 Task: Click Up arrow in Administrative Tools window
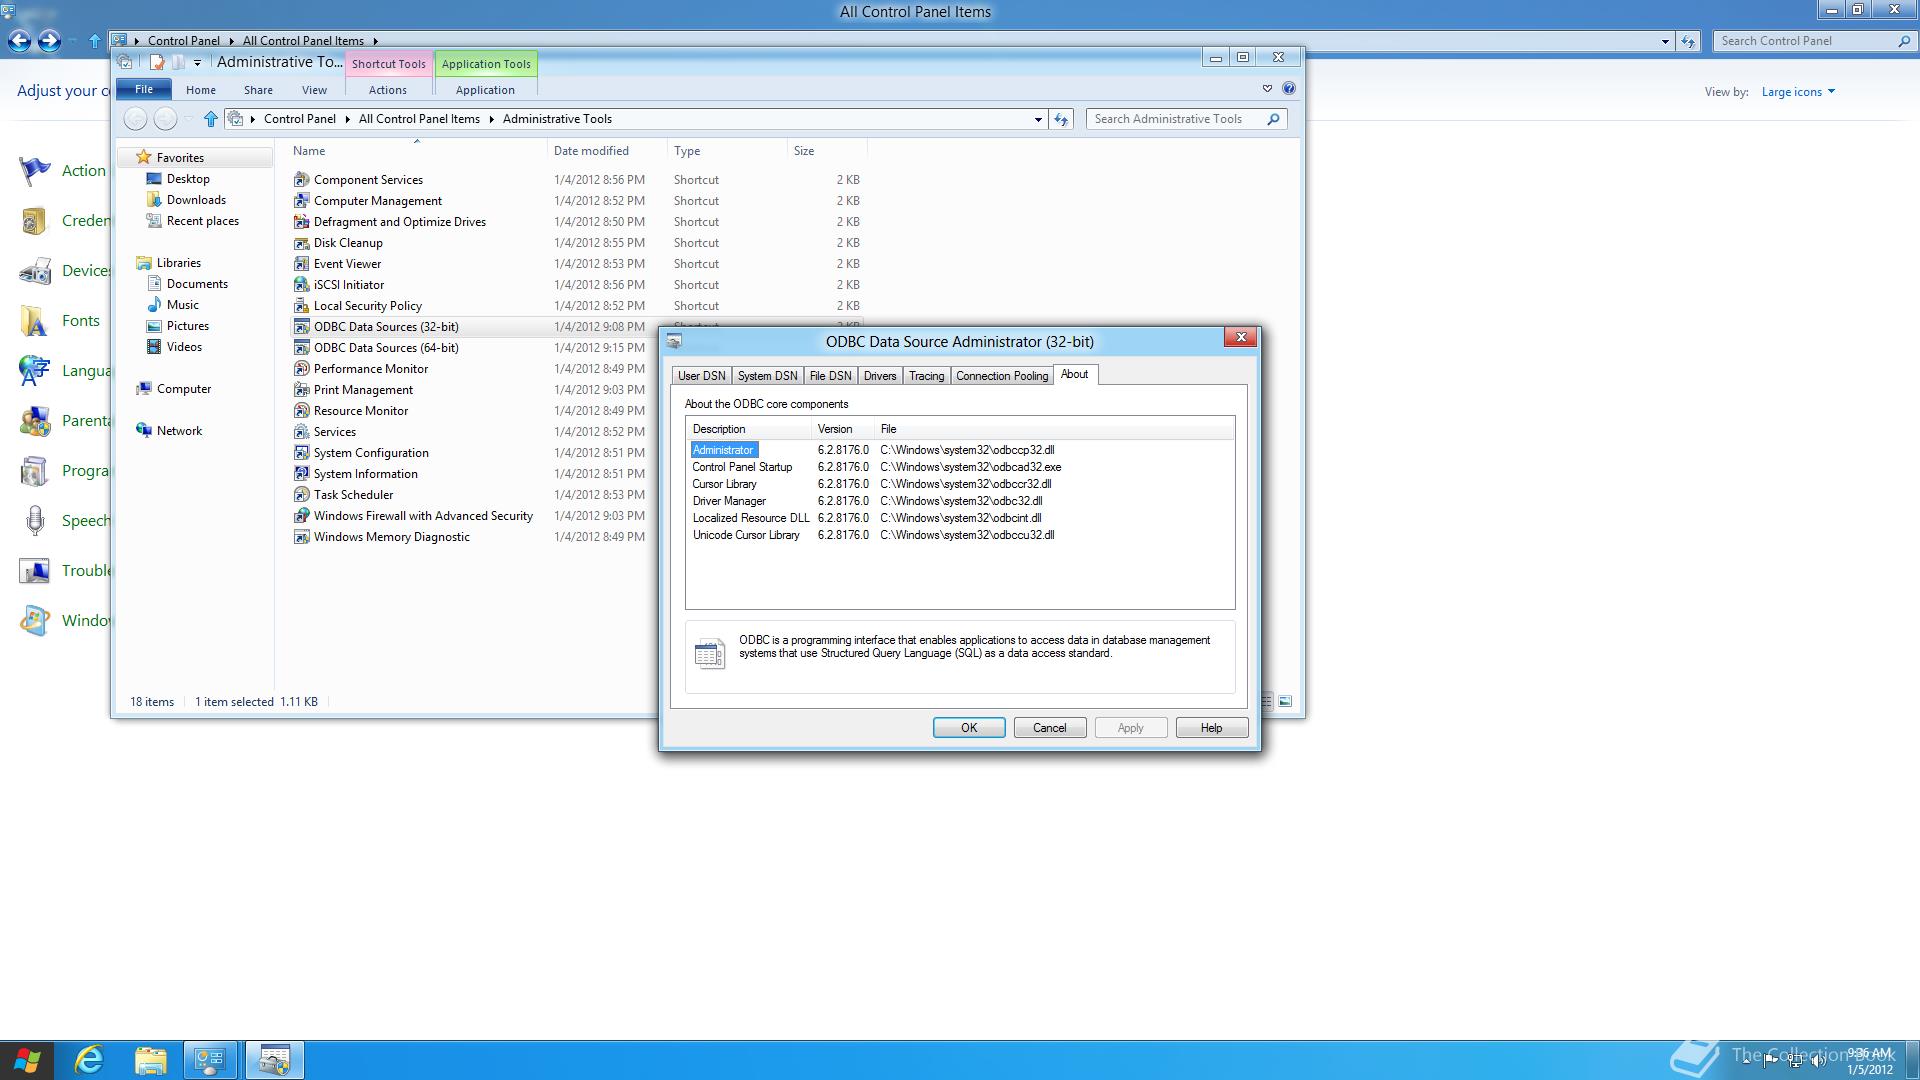pos(210,119)
